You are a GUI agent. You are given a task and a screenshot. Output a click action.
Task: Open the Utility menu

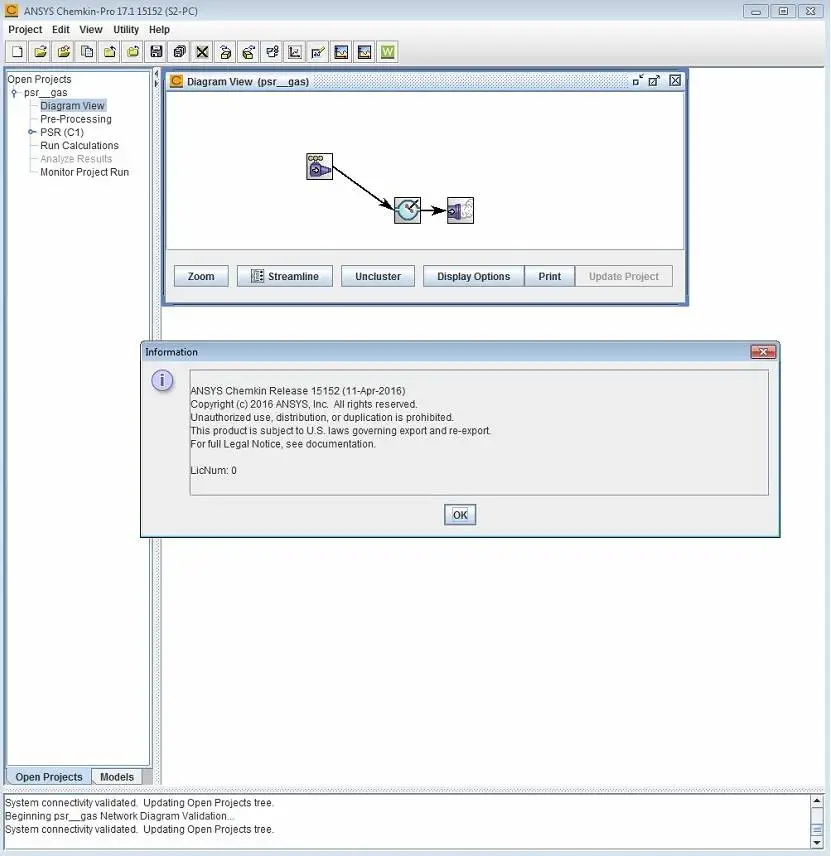click(x=125, y=29)
